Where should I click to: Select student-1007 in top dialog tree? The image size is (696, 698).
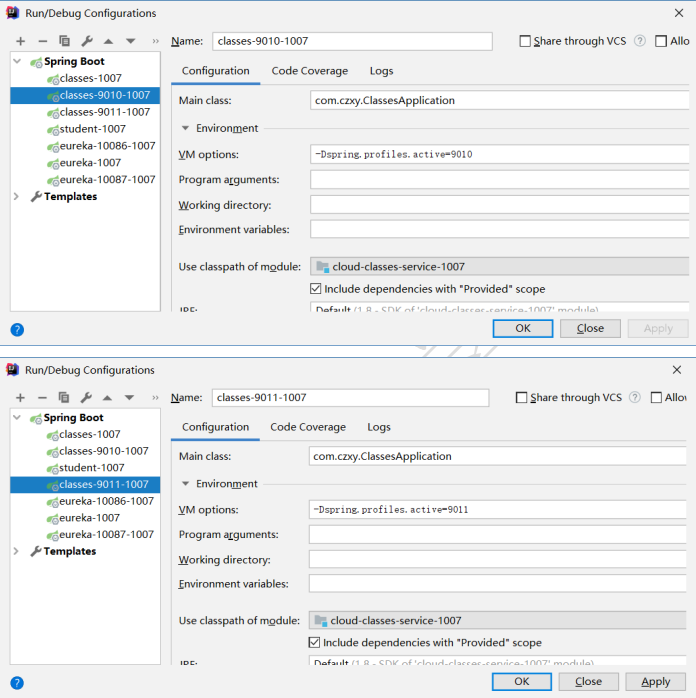tap(93, 129)
